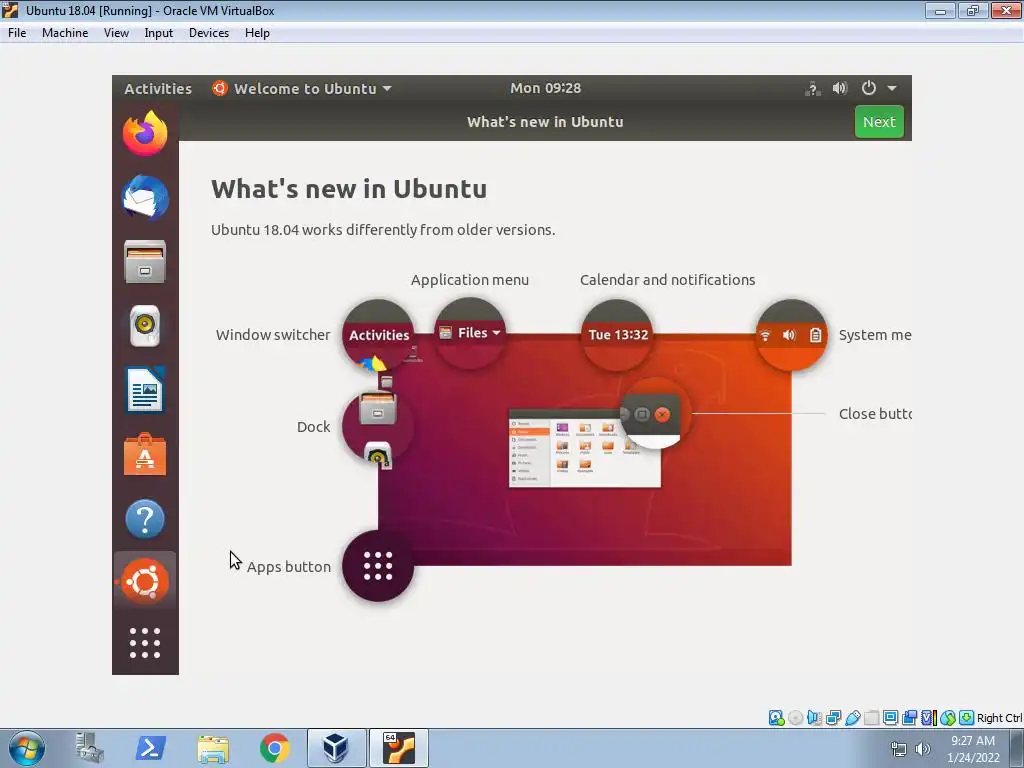Open the VirtualBox Input menu
This screenshot has width=1024, height=768.
(159, 33)
